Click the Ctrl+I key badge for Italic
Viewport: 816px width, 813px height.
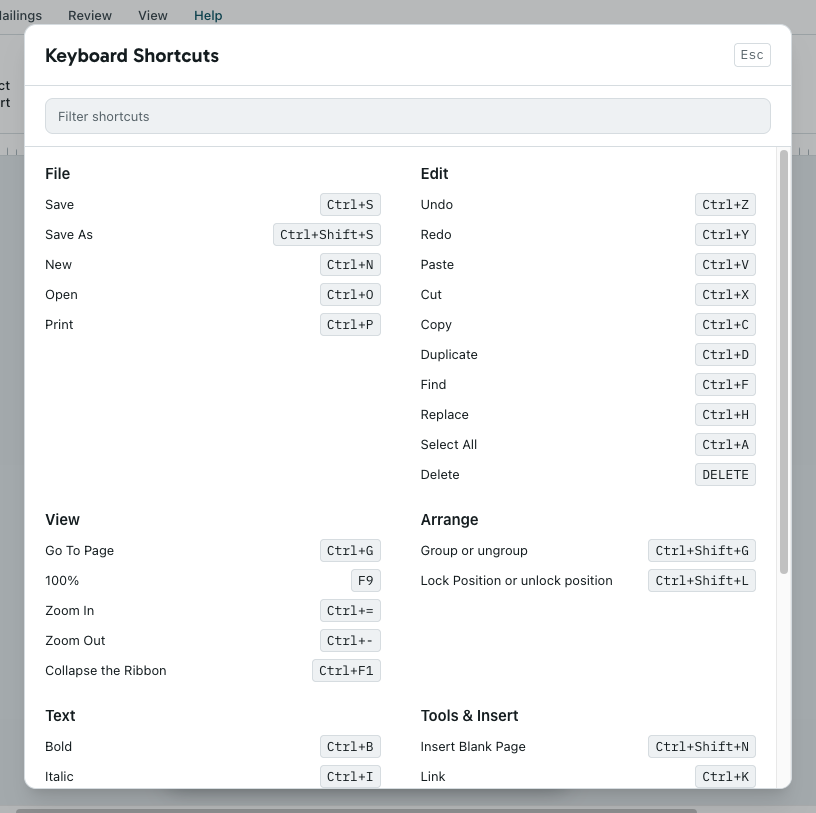click(x=350, y=777)
